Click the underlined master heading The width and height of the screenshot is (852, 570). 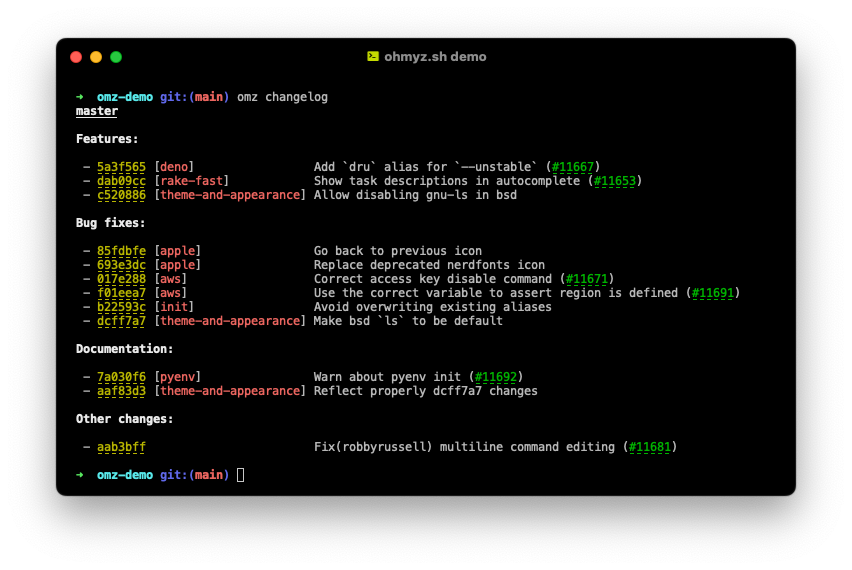point(96,111)
